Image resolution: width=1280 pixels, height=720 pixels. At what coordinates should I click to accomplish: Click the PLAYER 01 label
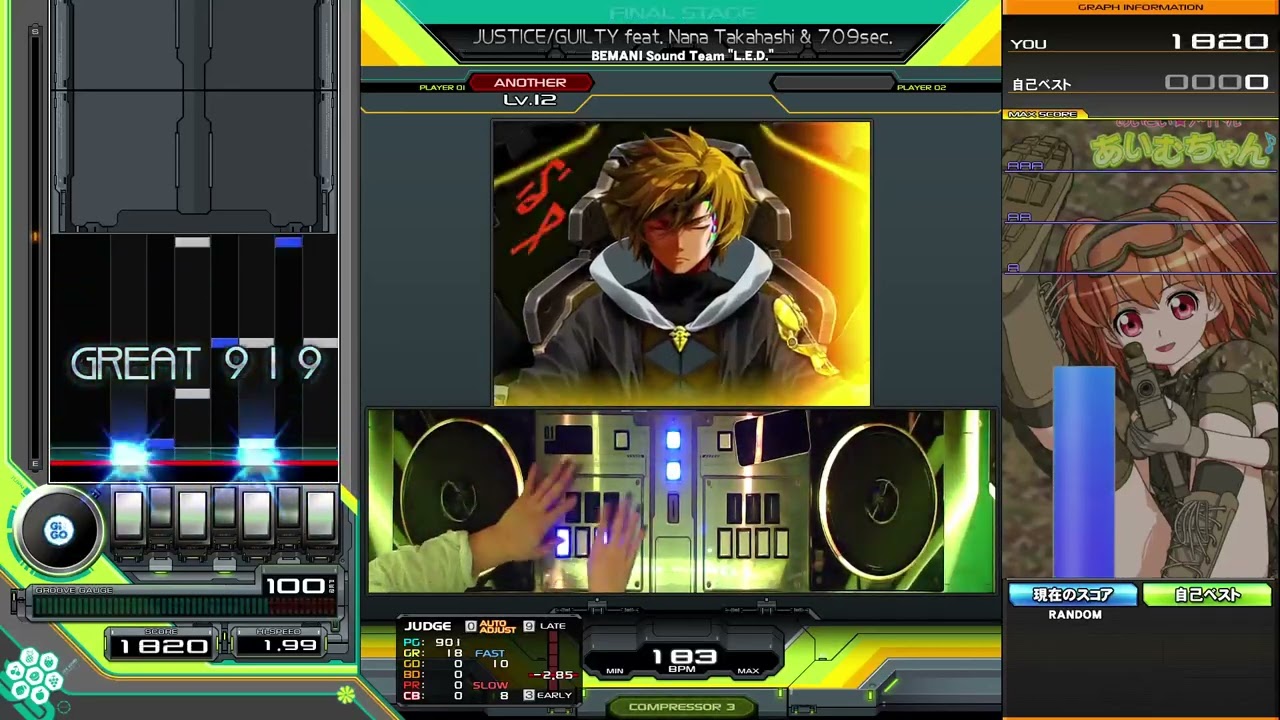(x=442, y=88)
